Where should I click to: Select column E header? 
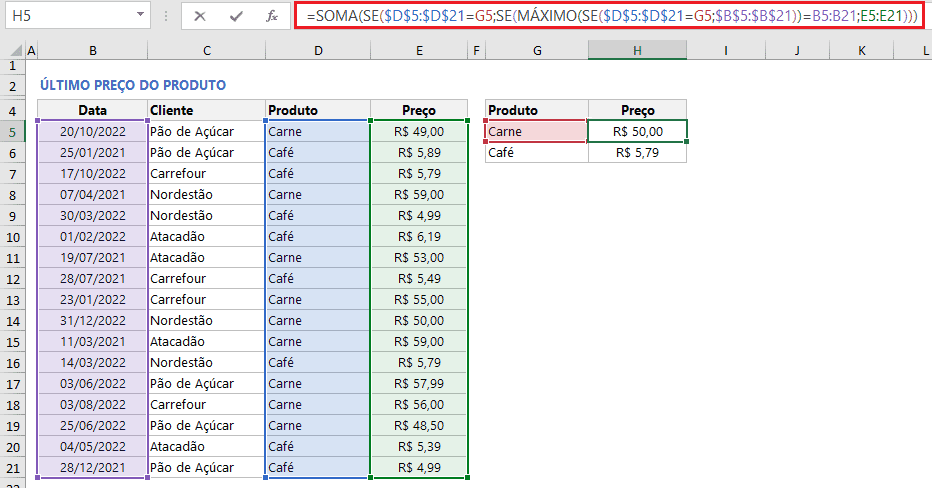point(419,50)
